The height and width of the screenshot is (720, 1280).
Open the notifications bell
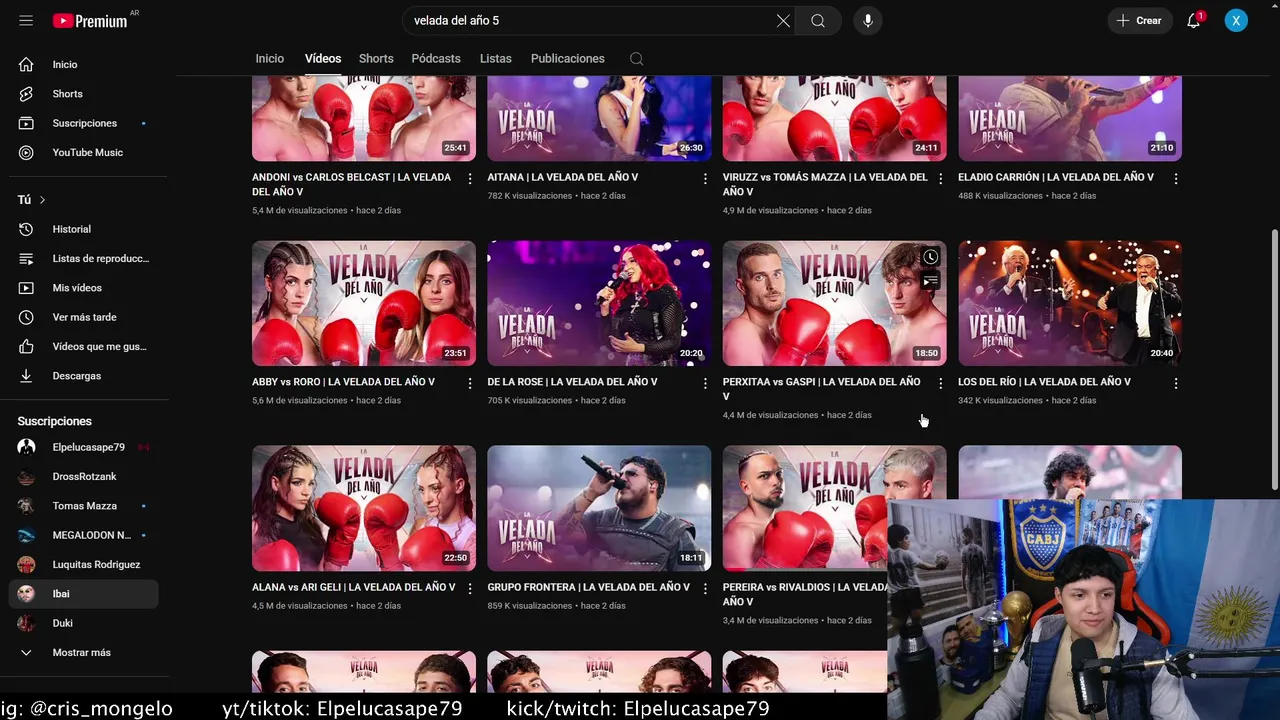click(x=1193, y=20)
